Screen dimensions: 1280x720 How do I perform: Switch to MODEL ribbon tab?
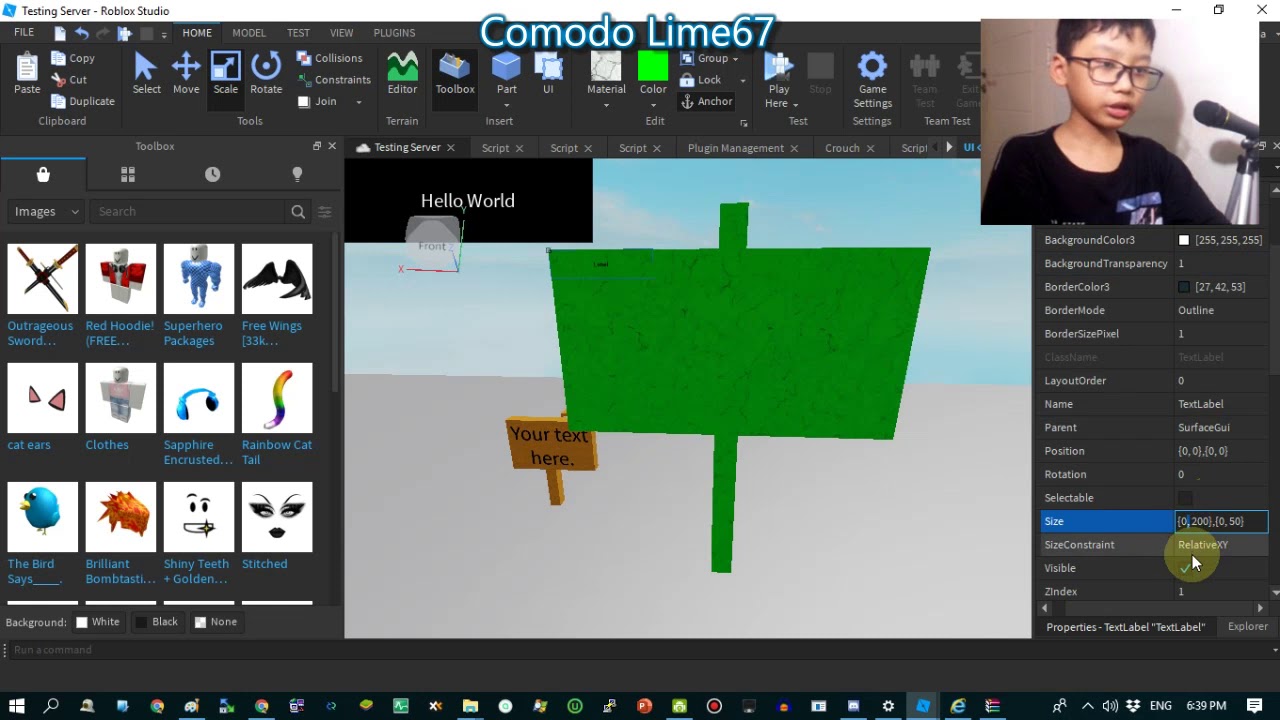coord(249,33)
